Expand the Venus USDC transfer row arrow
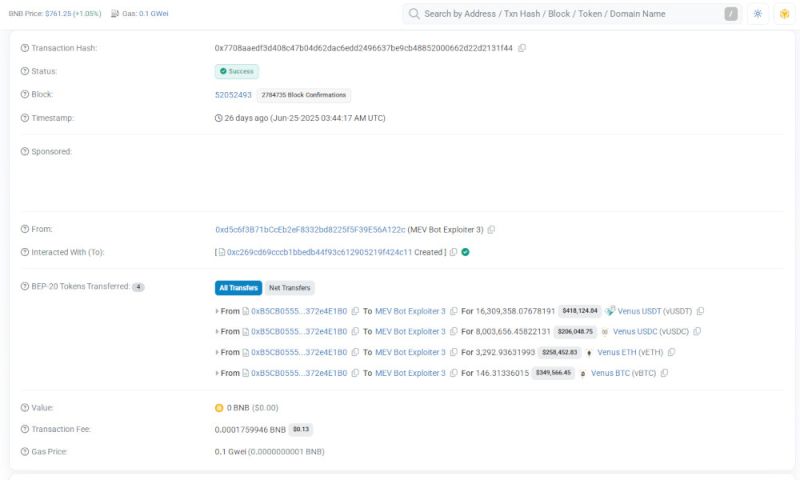The image size is (800, 480). [217, 332]
